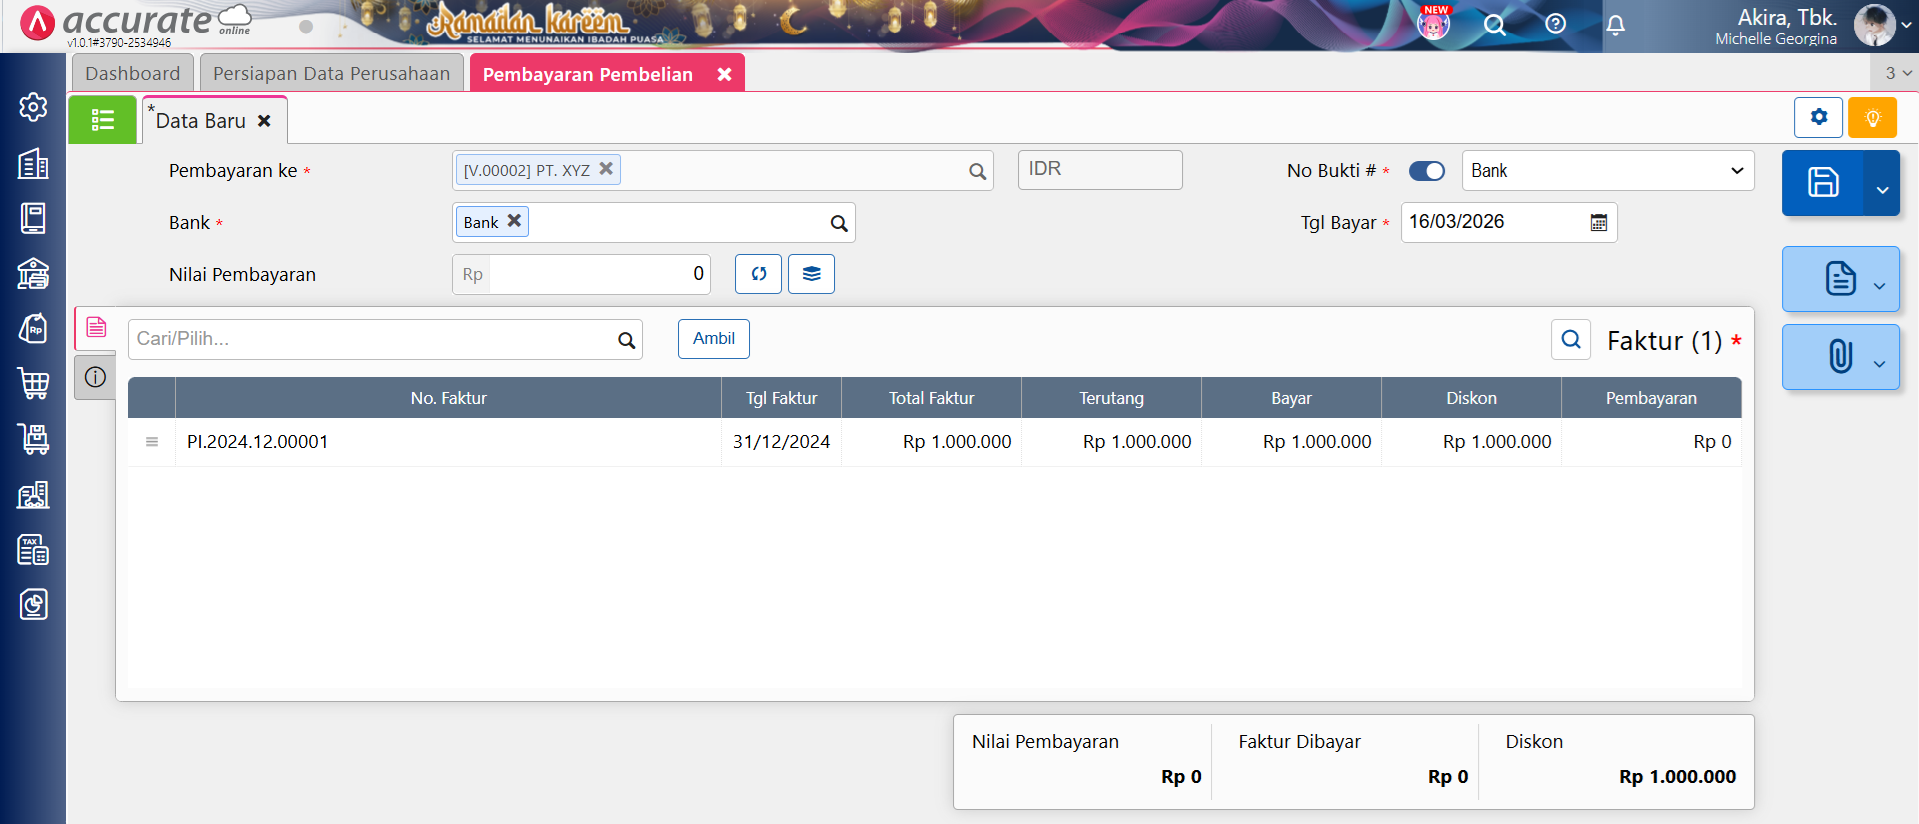Click the orange lightbulb tips icon
The height and width of the screenshot is (824, 1919).
[x=1872, y=118]
